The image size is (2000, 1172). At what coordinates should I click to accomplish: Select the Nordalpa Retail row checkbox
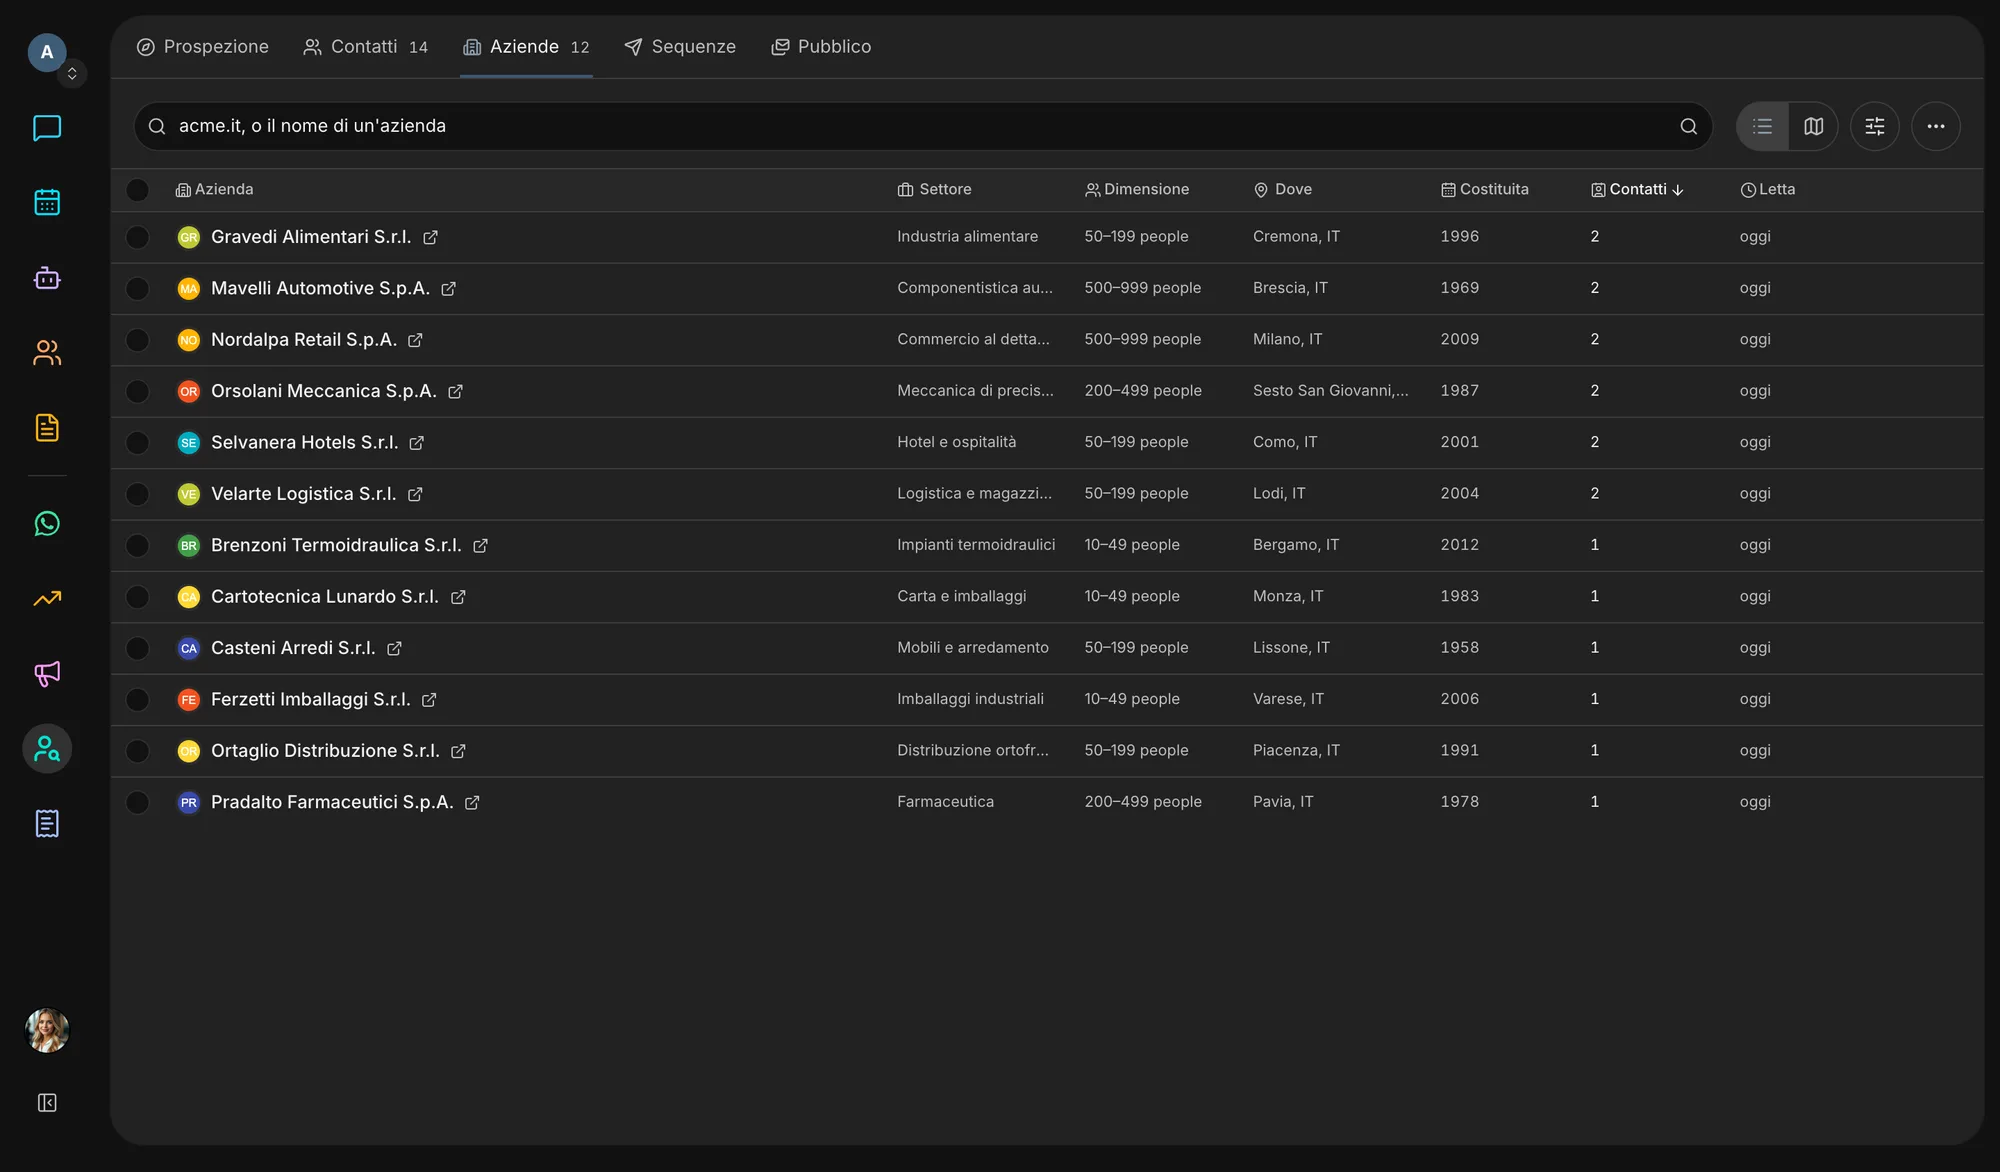(138, 340)
